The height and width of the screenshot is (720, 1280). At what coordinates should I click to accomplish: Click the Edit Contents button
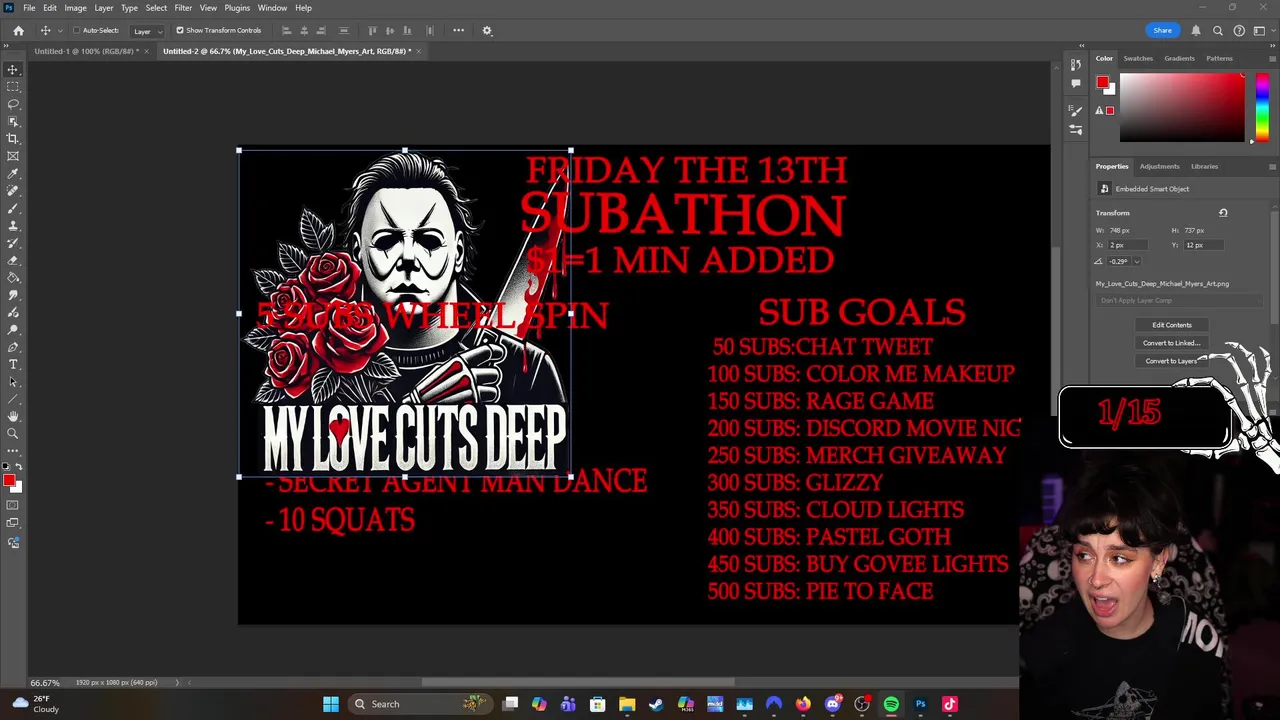1171,325
